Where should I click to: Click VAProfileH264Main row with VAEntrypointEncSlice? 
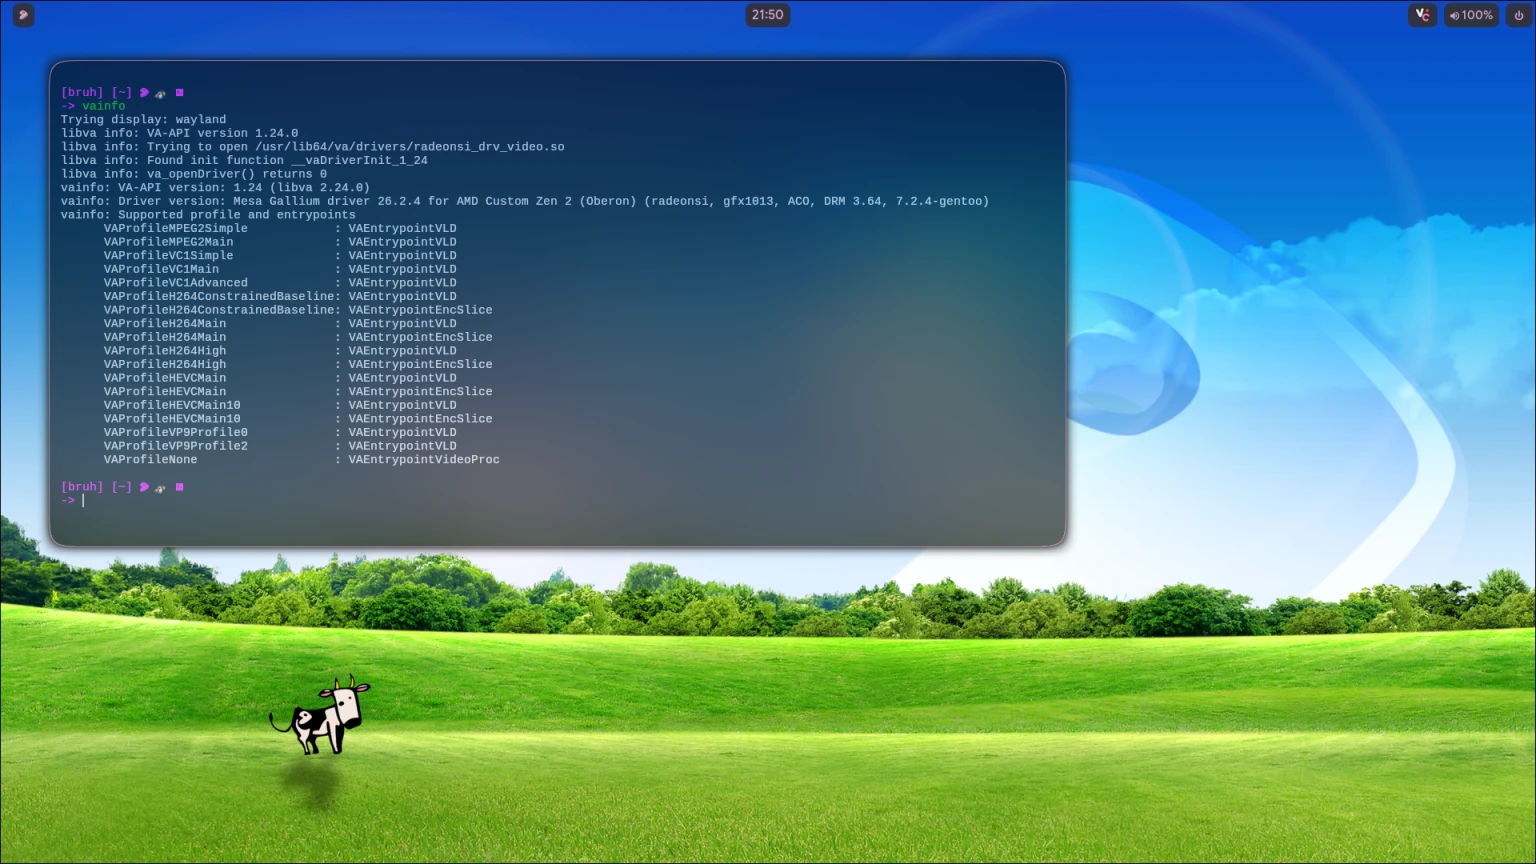[298, 337]
